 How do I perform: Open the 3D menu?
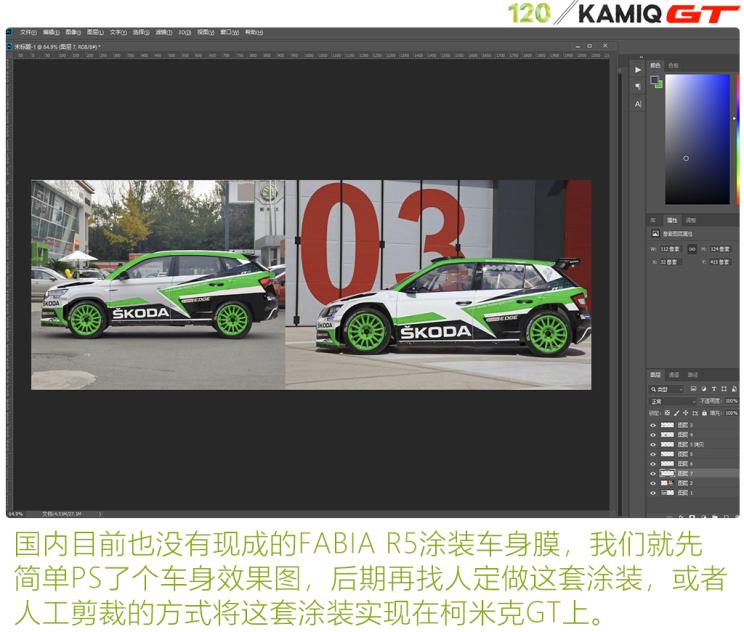tap(184, 32)
